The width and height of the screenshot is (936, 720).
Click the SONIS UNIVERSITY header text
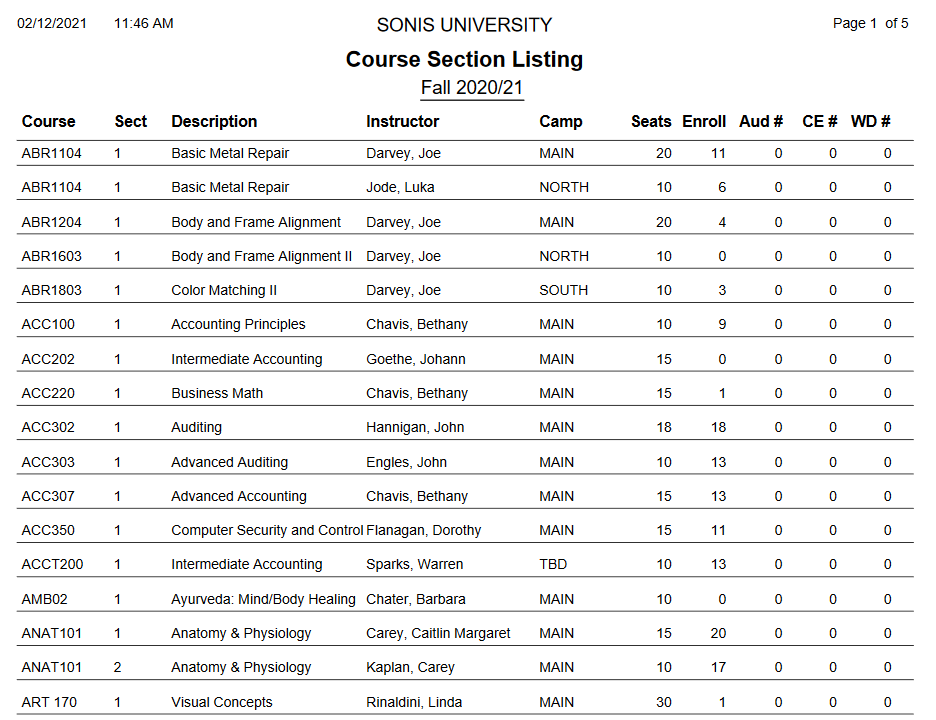464,25
